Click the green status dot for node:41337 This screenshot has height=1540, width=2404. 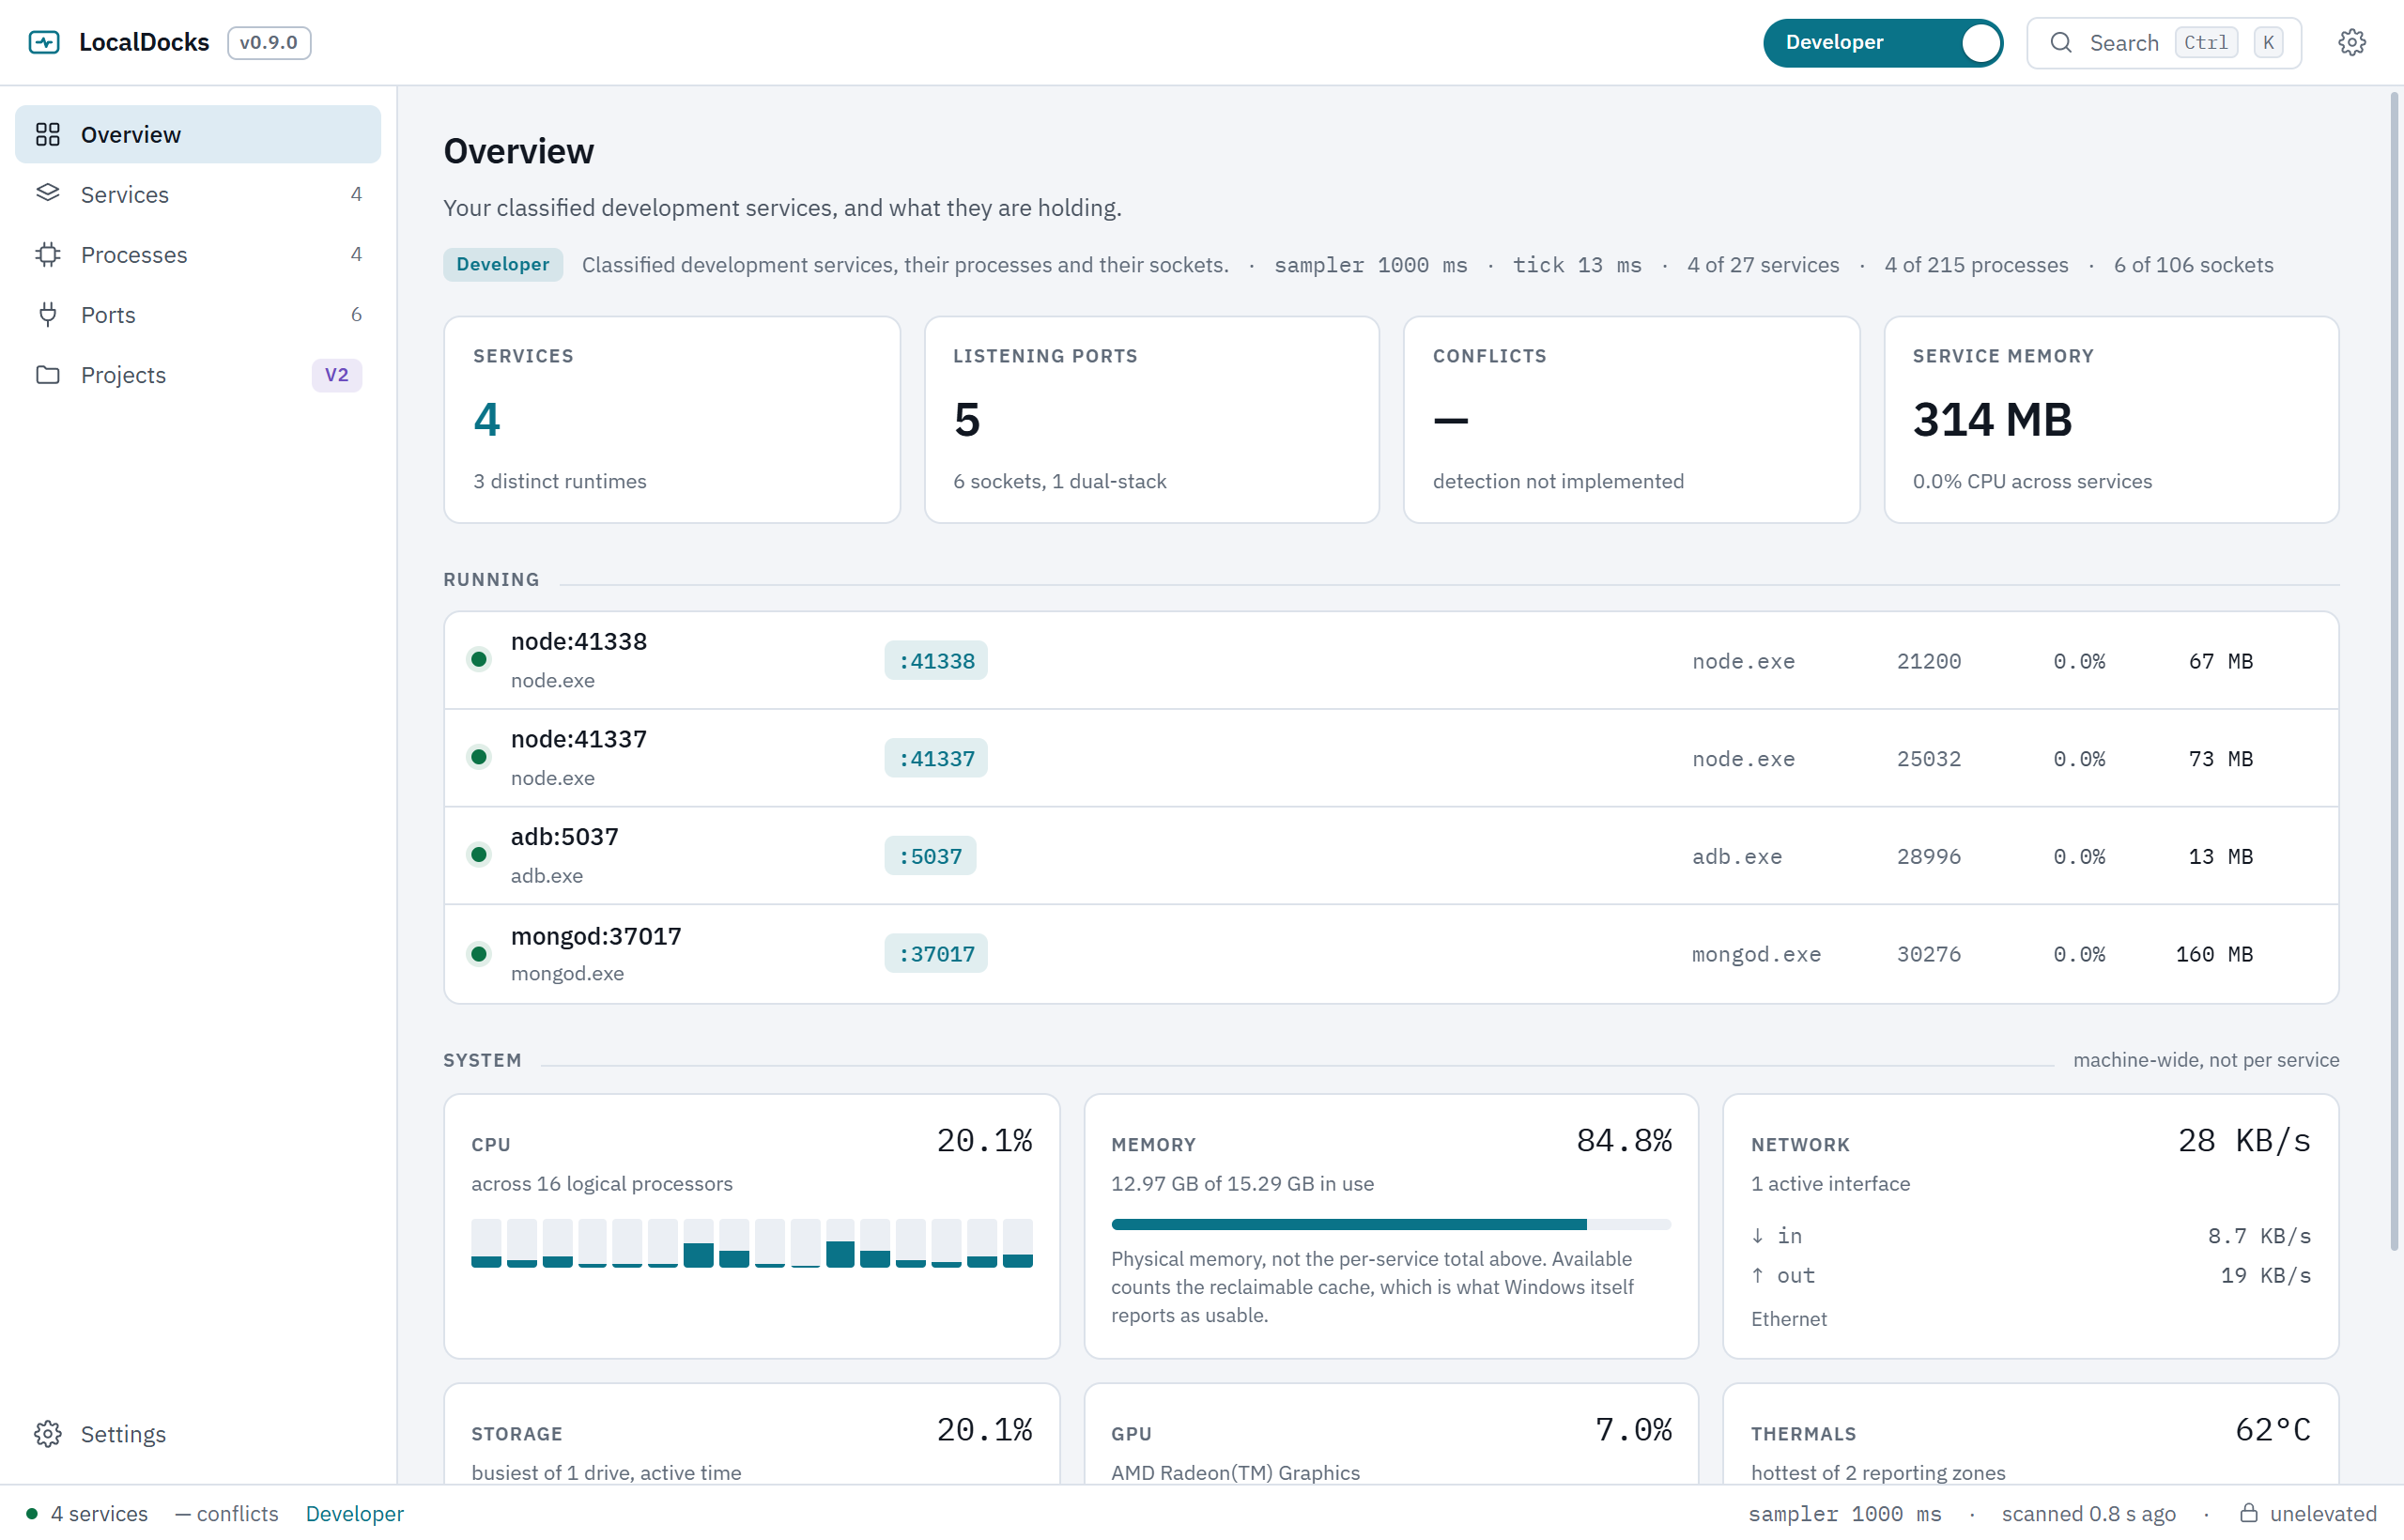479,757
